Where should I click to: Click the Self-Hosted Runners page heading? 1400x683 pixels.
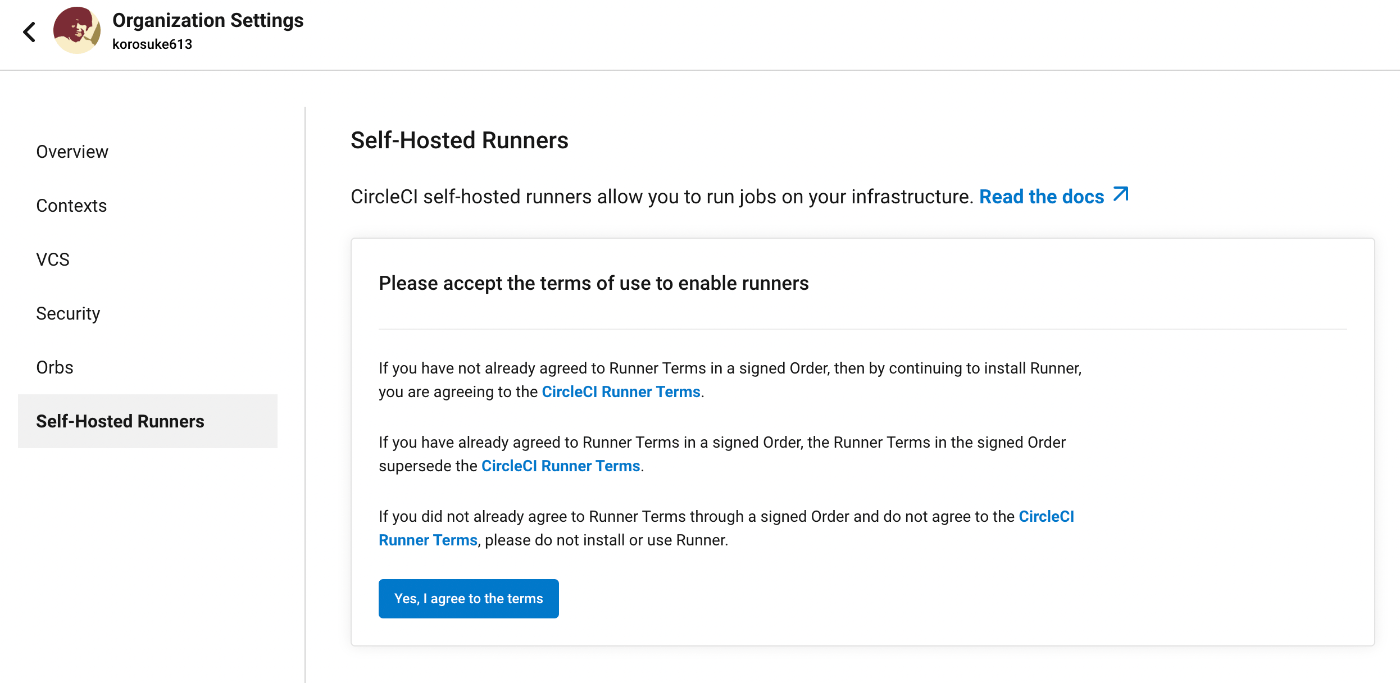(x=460, y=141)
